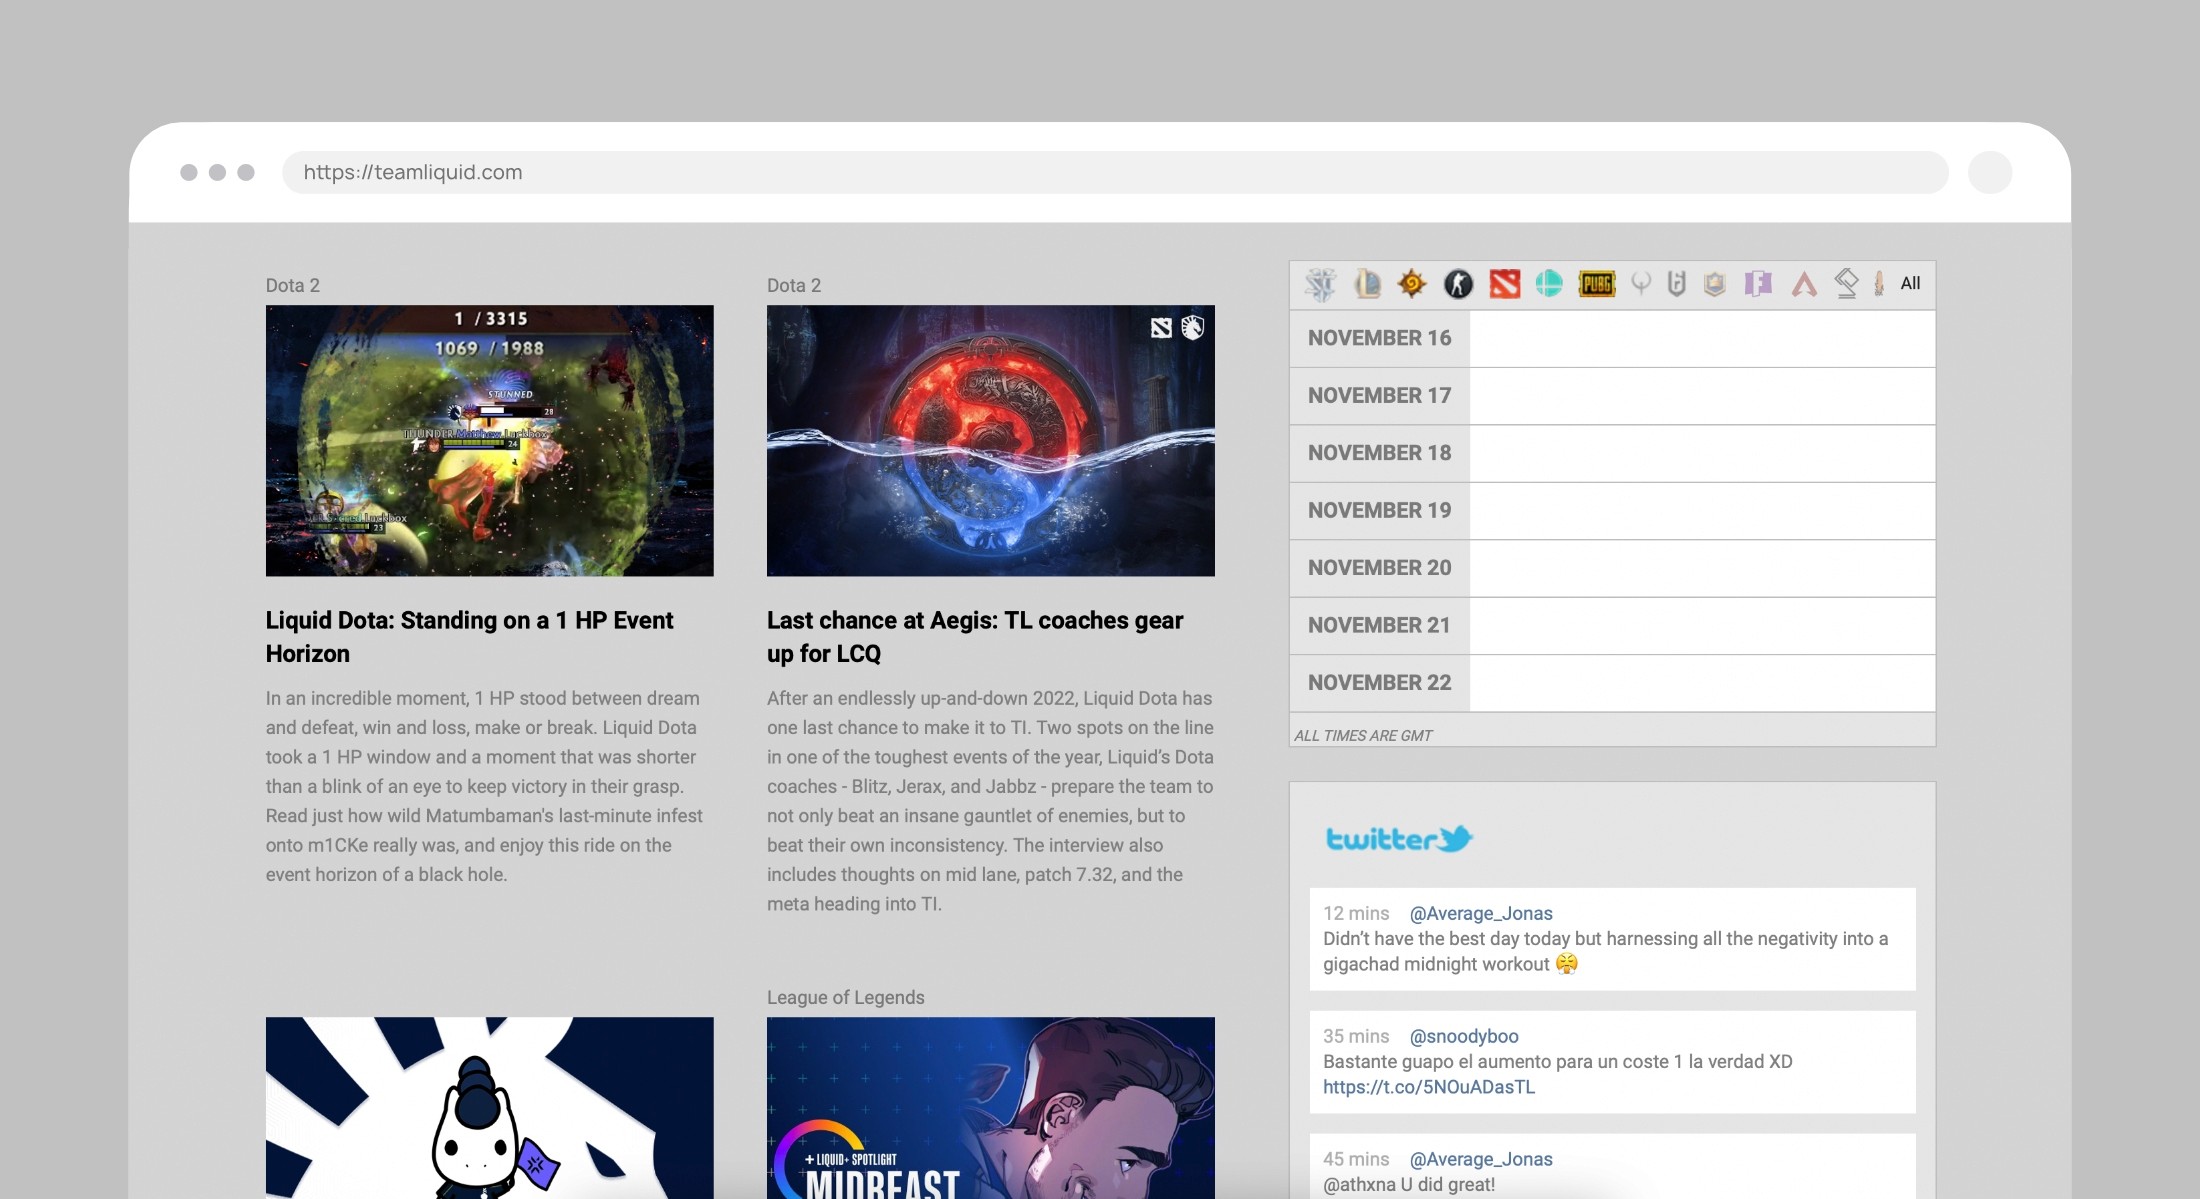Click the browser address bar
This screenshot has width=2200, height=1199.
(x=1114, y=172)
